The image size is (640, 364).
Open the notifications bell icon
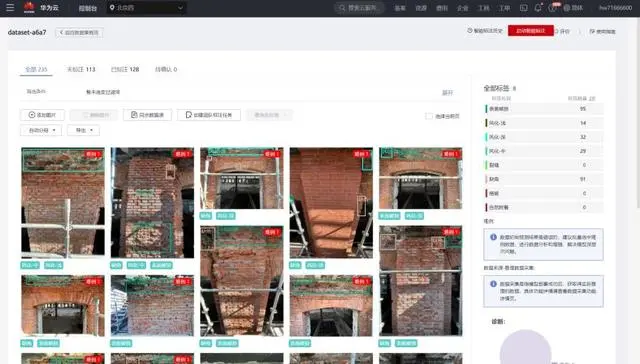pyautogui.click(x=538, y=8)
